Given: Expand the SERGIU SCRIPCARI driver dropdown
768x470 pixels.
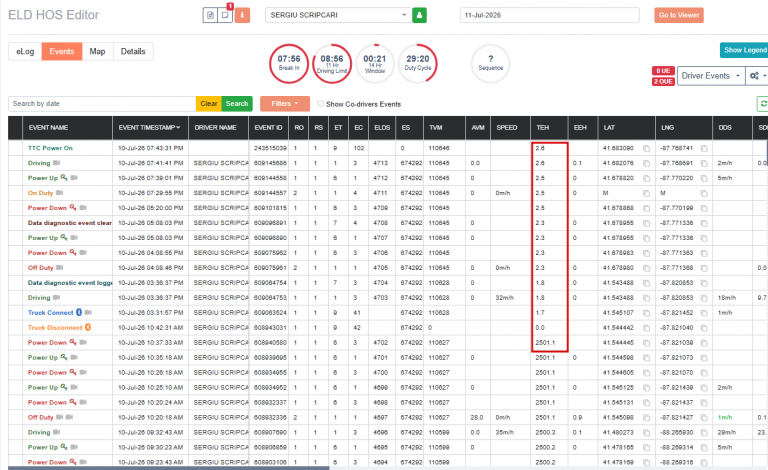Looking at the screenshot, I should click(x=337, y=15).
